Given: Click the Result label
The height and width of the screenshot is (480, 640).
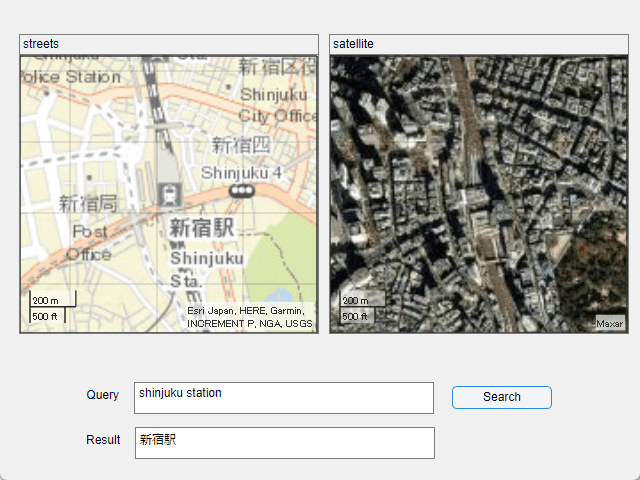Looking at the screenshot, I should point(103,440).
